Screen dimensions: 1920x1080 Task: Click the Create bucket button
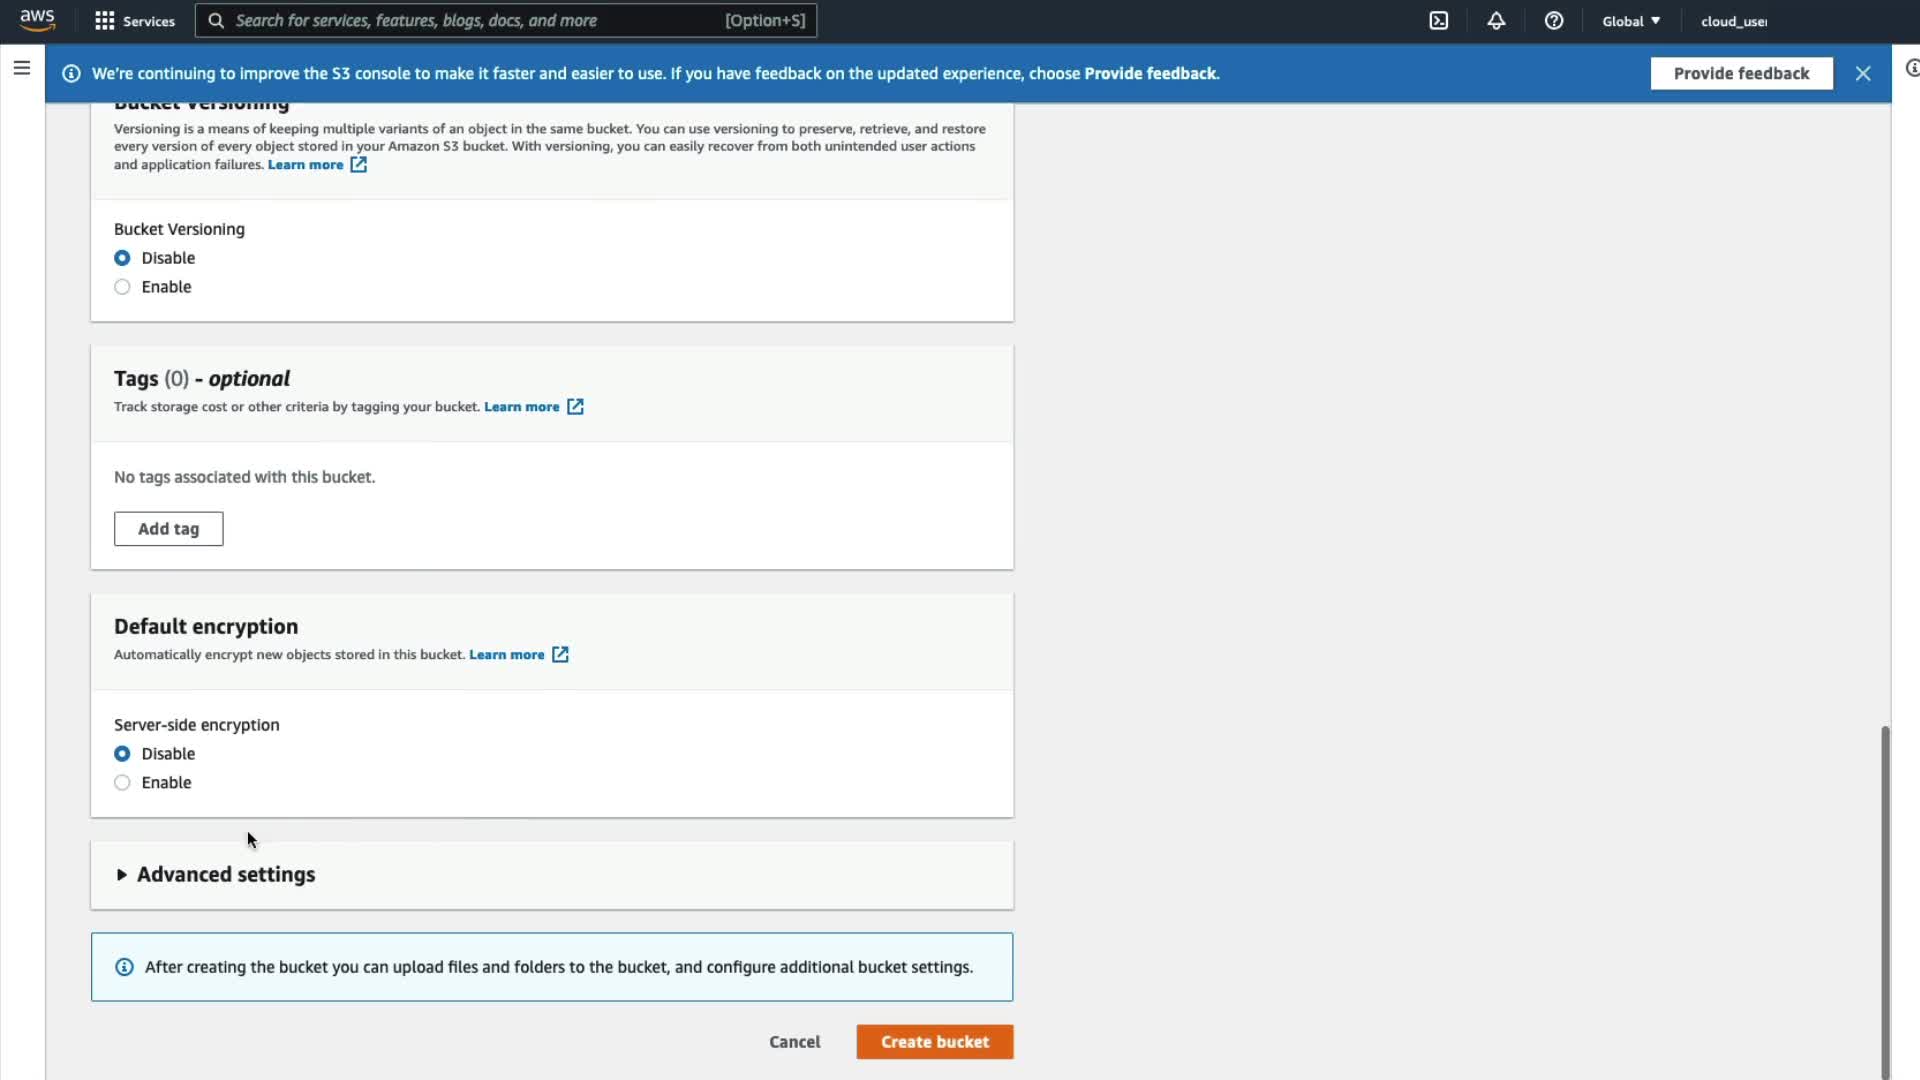934,1042
